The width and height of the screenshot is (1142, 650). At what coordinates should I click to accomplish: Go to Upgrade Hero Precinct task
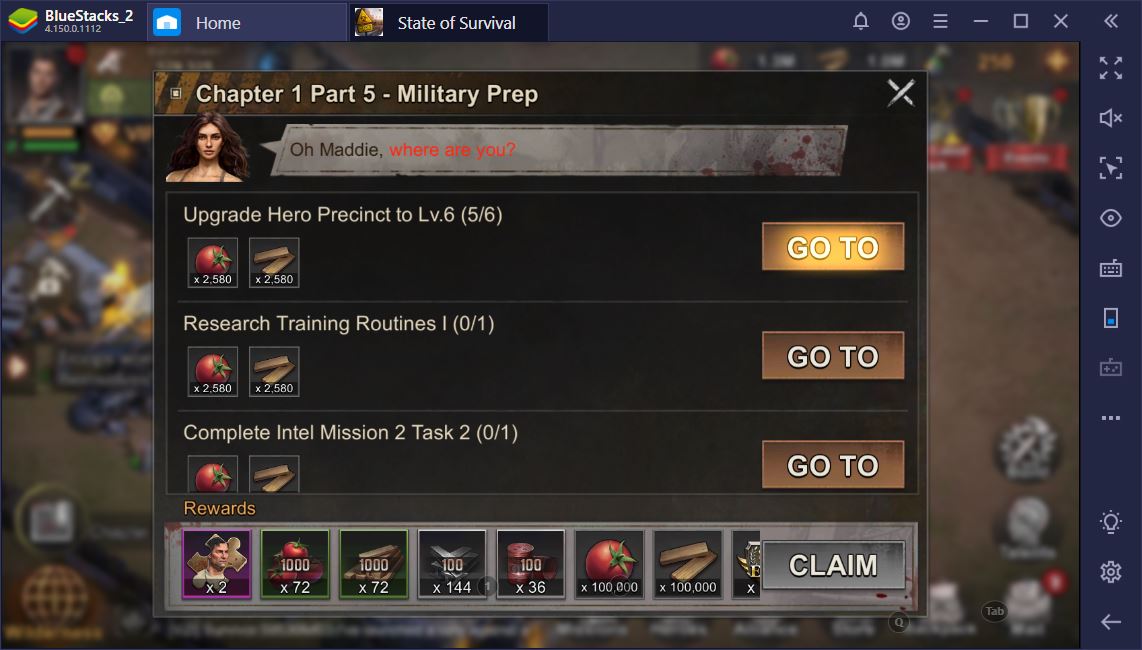click(x=833, y=247)
